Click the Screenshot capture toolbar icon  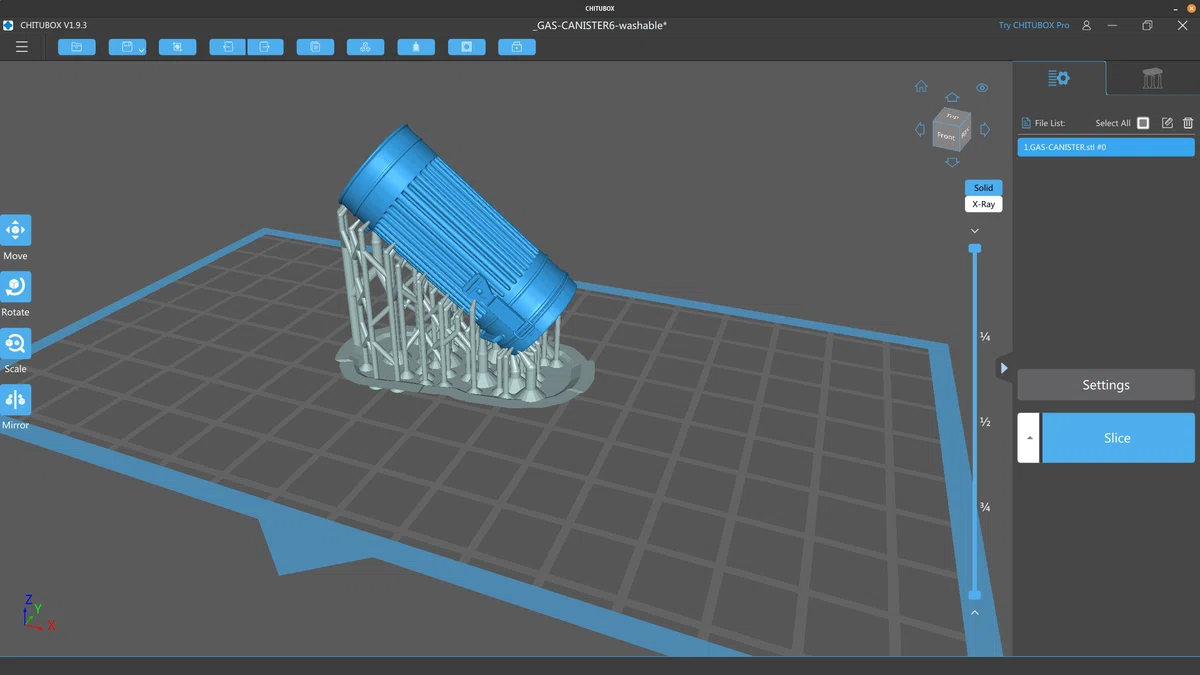pos(177,47)
